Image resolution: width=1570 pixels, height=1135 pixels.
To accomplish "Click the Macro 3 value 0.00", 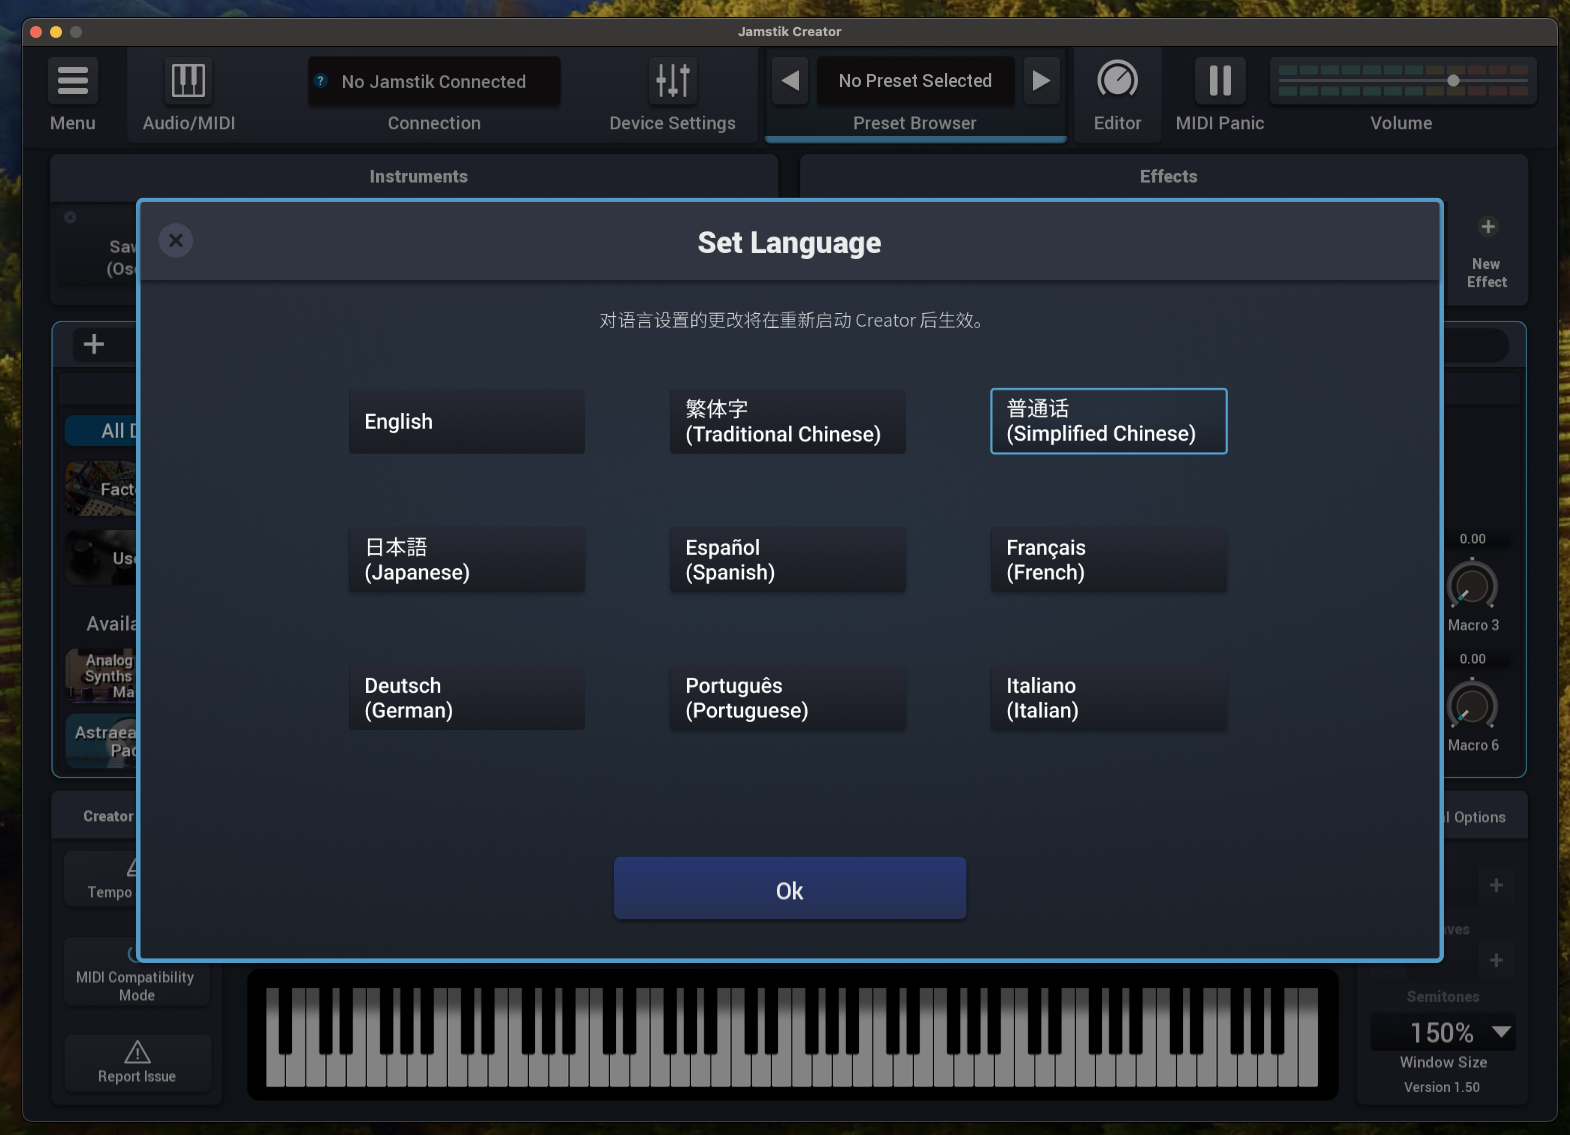I will (1472, 539).
